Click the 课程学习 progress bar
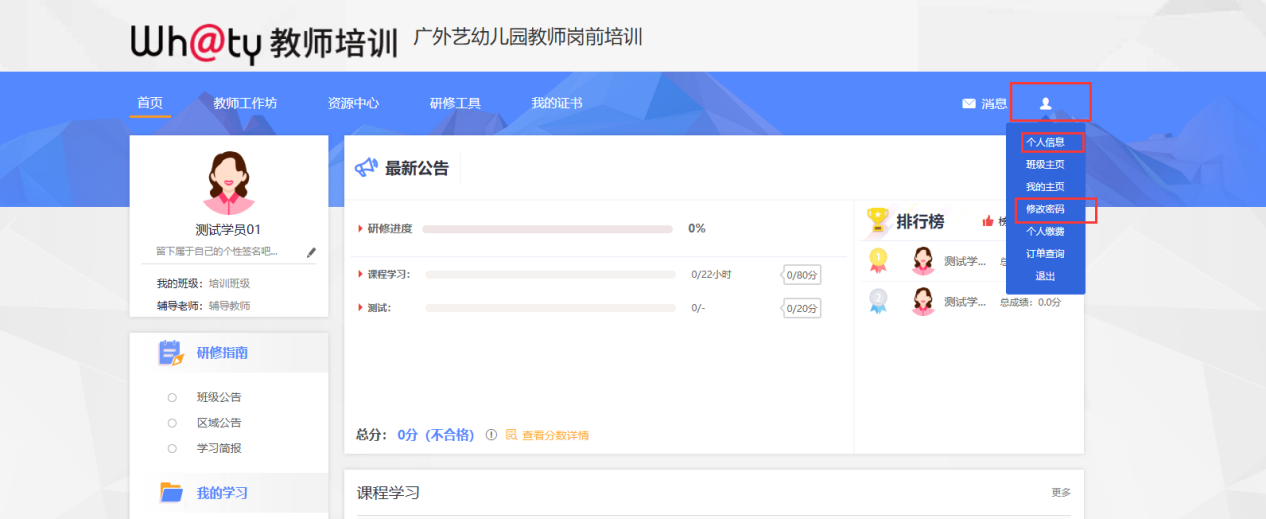Viewport: 1266px width, 519px height. [x=551, y=274]
